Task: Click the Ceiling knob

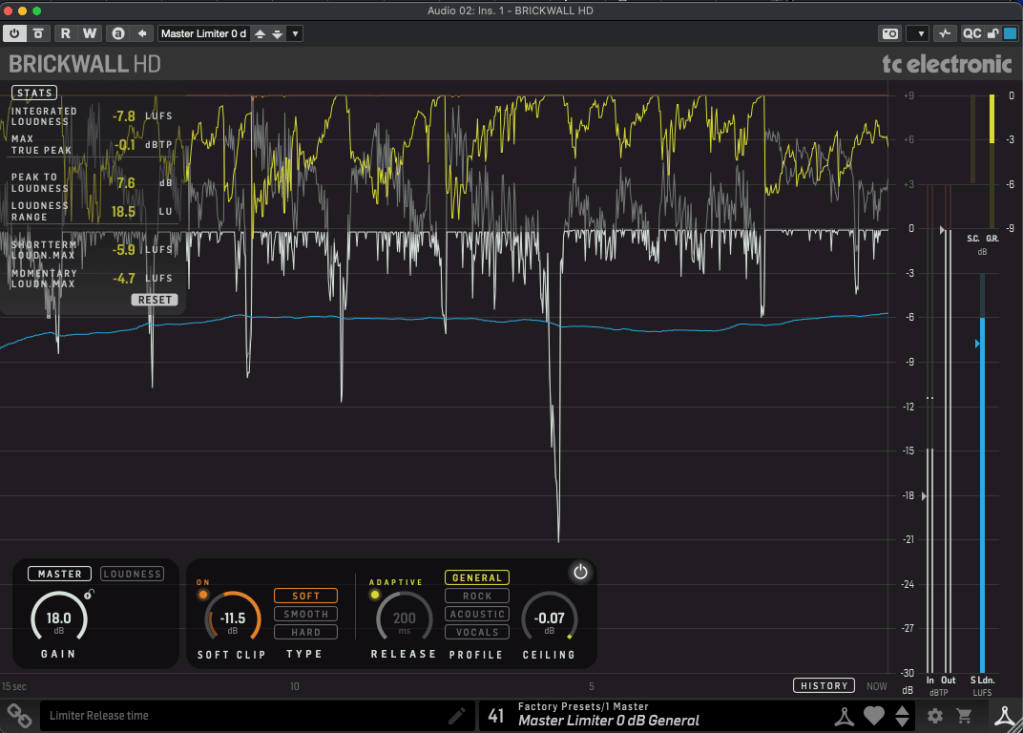Action: pos(549,619)
